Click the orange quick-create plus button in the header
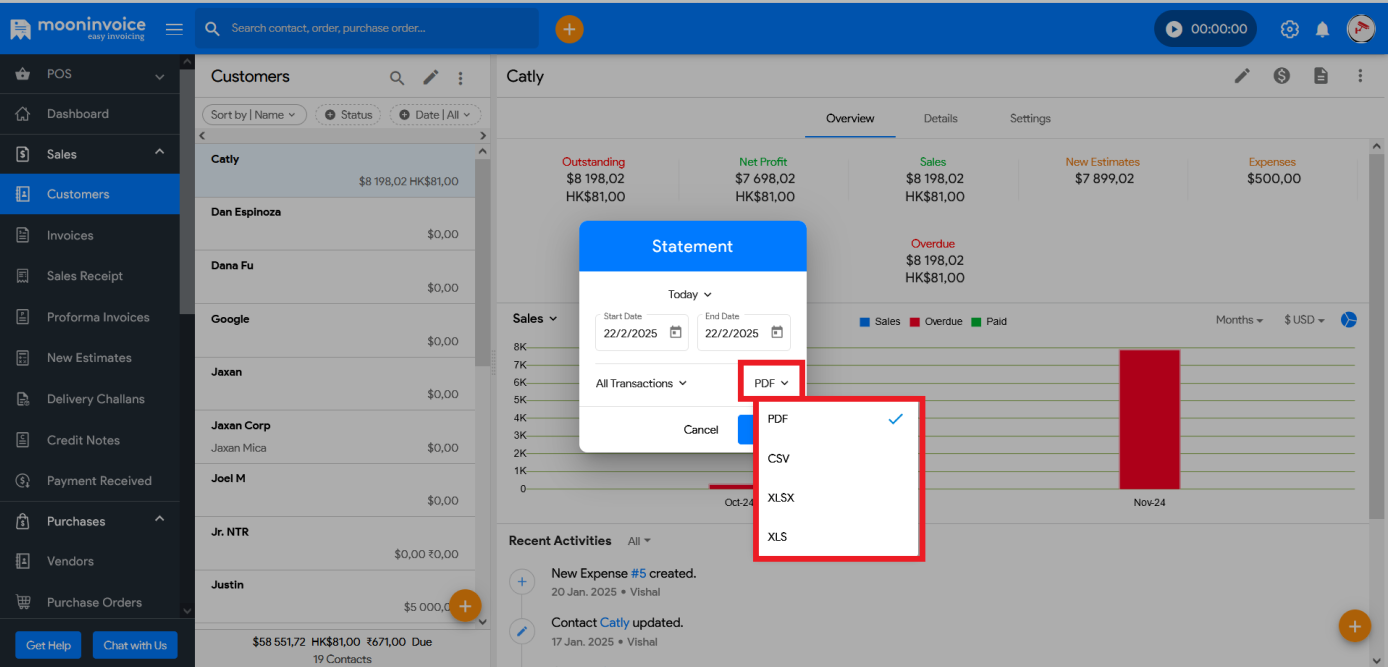The image size is (1388, 667). click(x=569, y=29)
